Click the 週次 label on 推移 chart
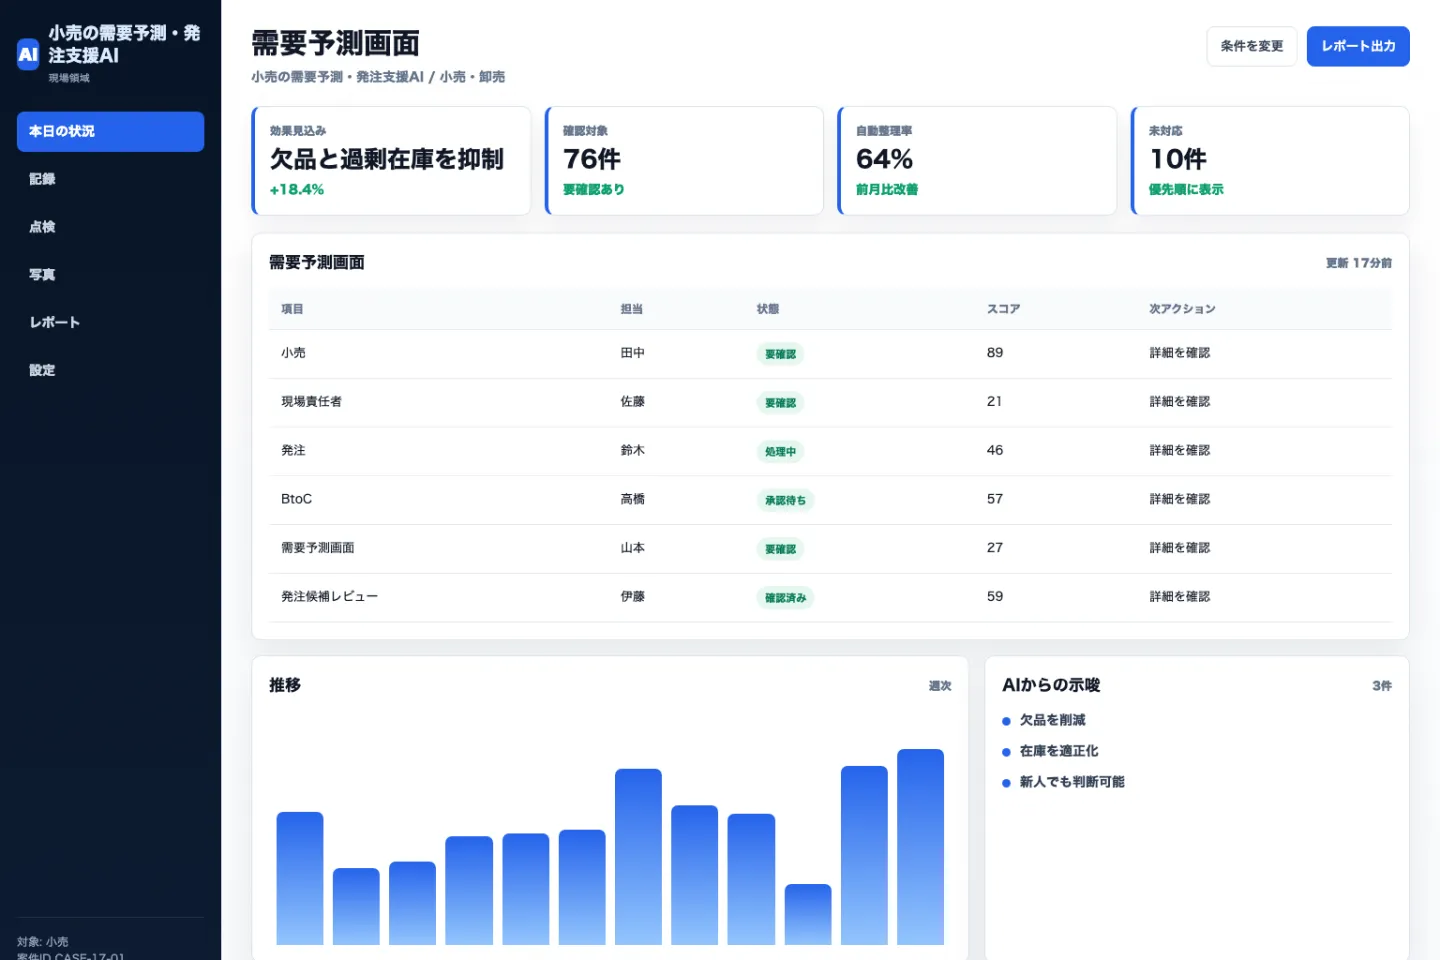 [940, 686]
